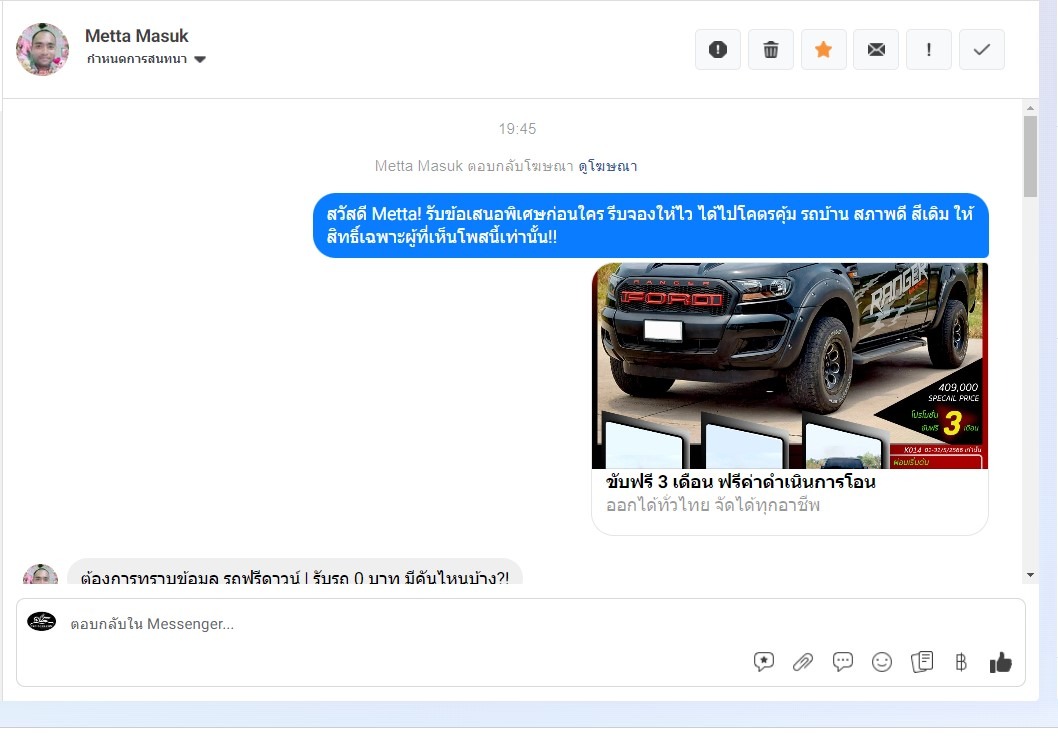Expand the กำหนดการสนทนา dropdown
Image resolution: width=1058 pixels, height=742 pixels.
pyautogui.click(x=146, y=59)
